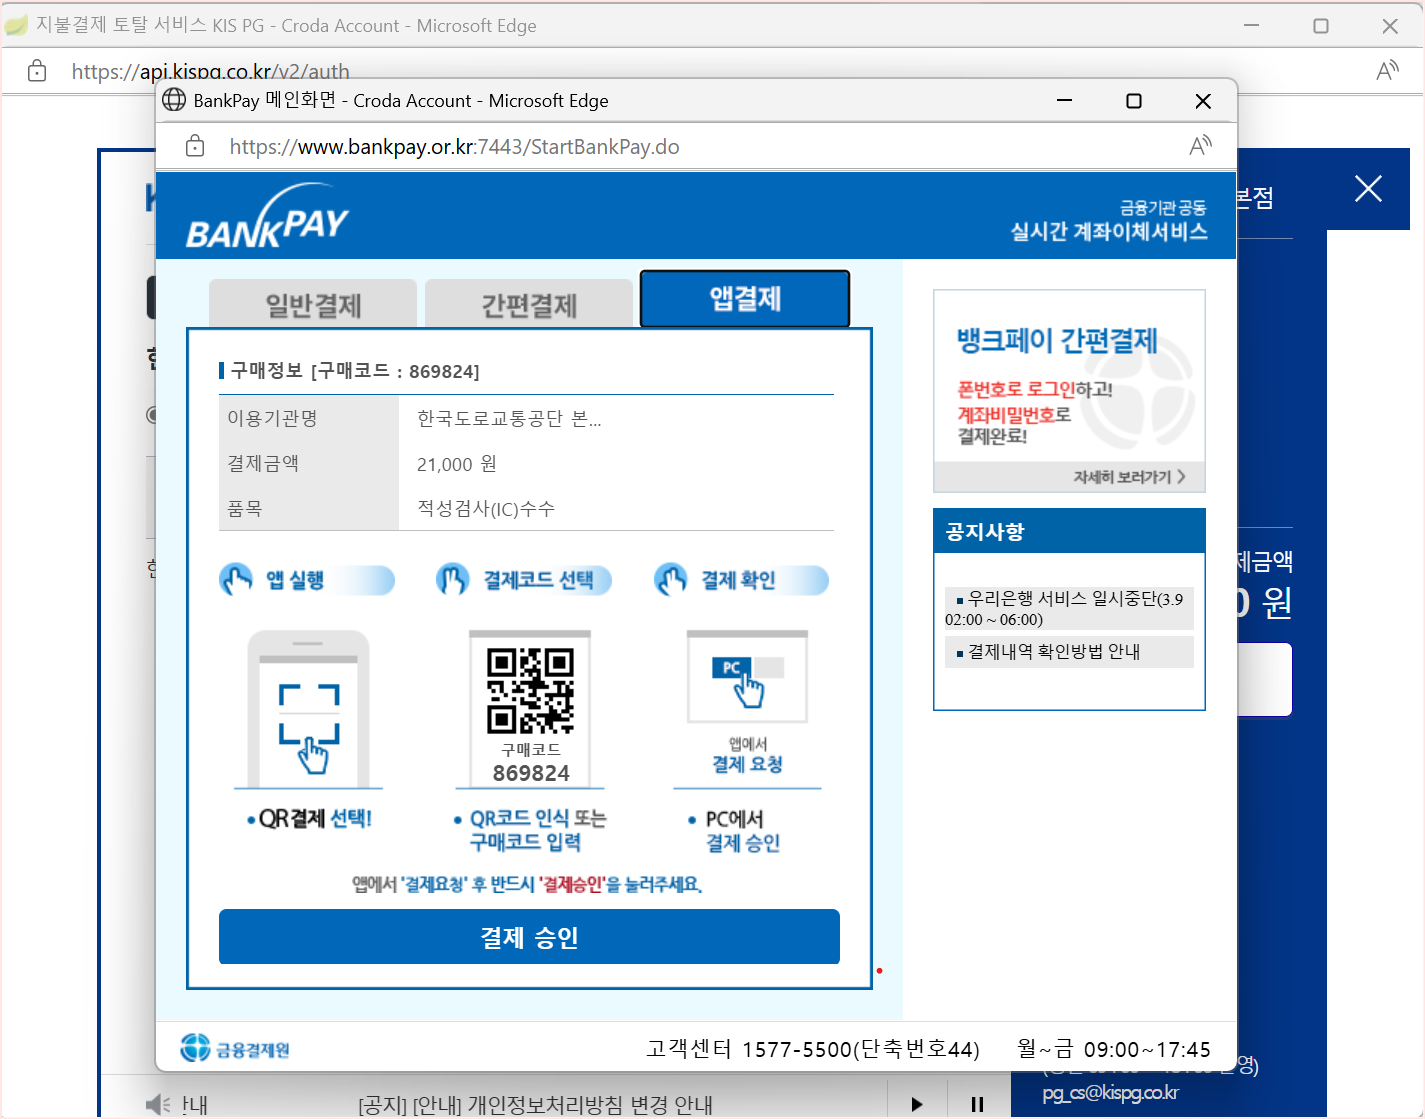The height and width of the screenshot is (1119, 1425).
Task: Click site lock icon in KIS PG window
Action: (37, 71)
